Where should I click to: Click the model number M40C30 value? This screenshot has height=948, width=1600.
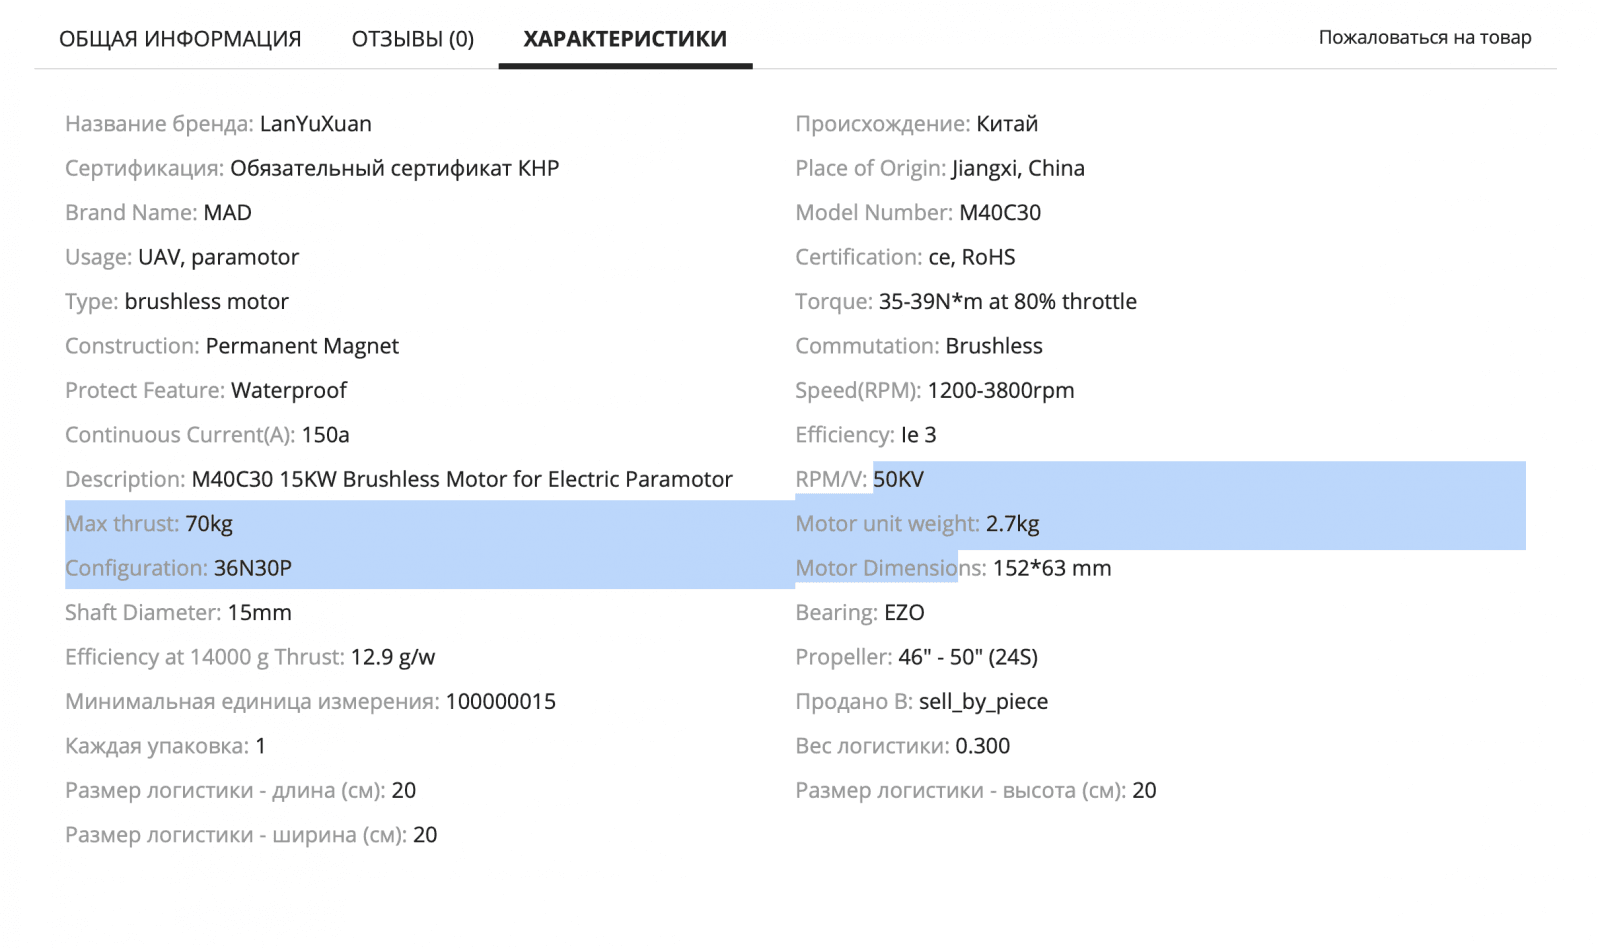click(999, 213)
